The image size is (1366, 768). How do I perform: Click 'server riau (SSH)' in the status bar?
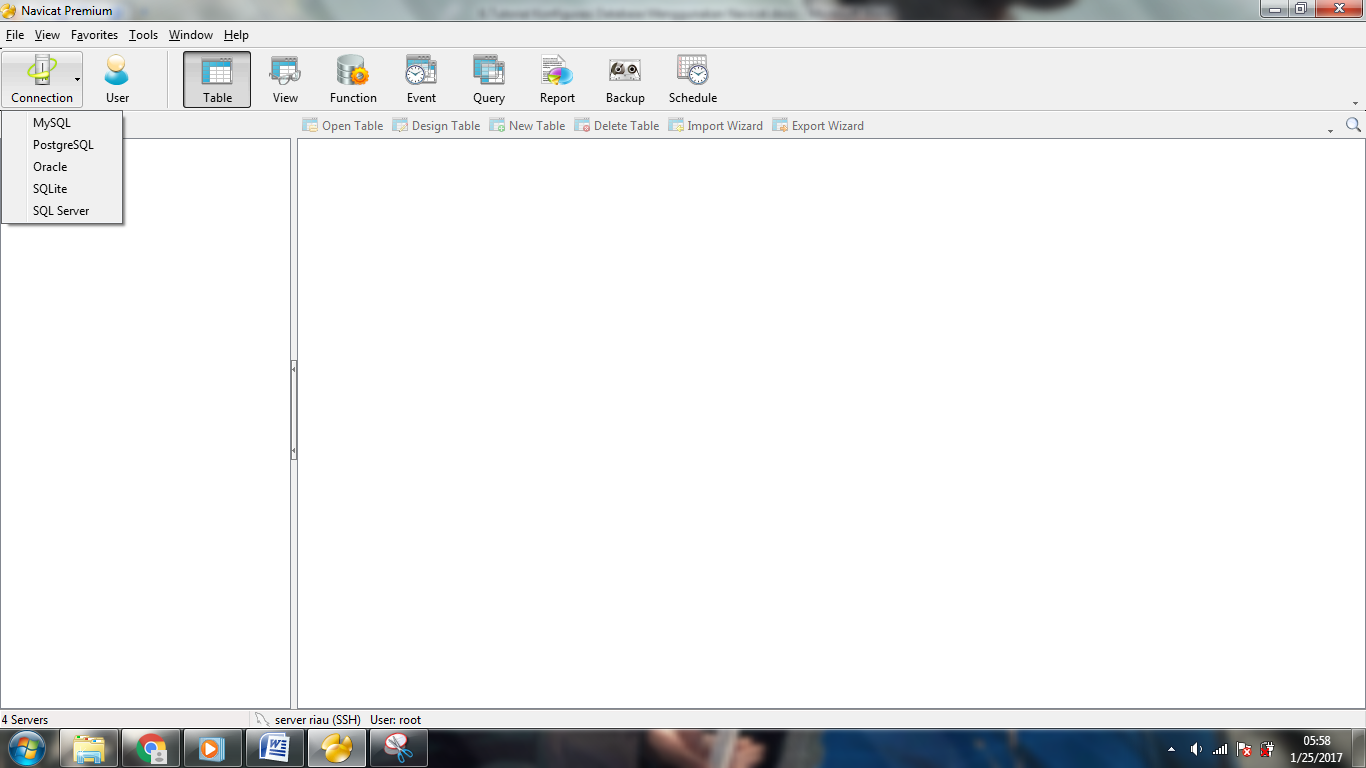317,720
